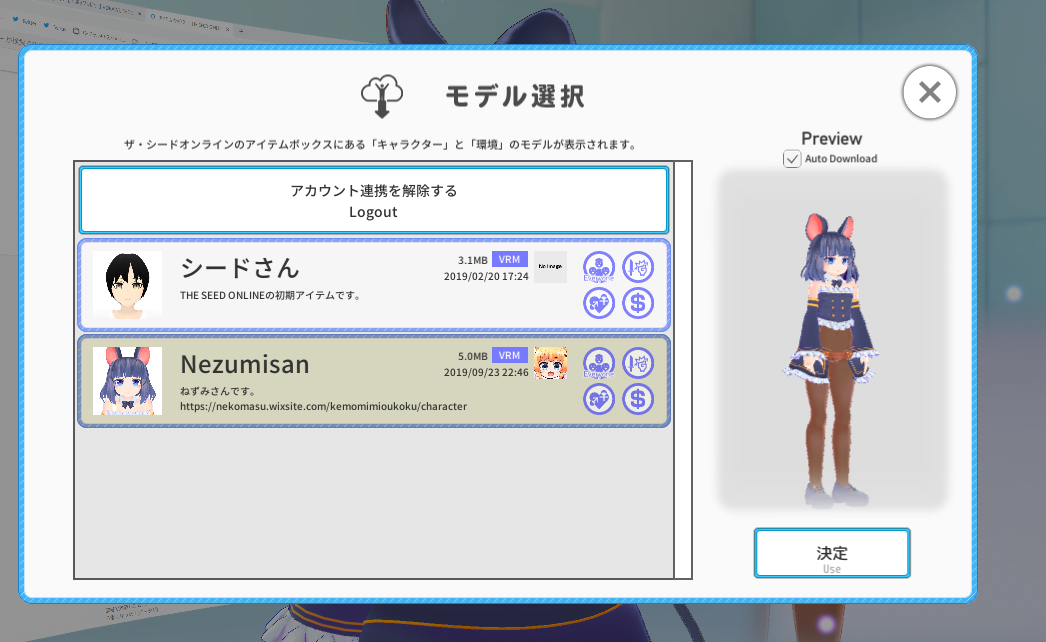Close the model selection dialog
Image resolution: width=1046 pixels, height=642 pixels.
[x=929, y=92]
